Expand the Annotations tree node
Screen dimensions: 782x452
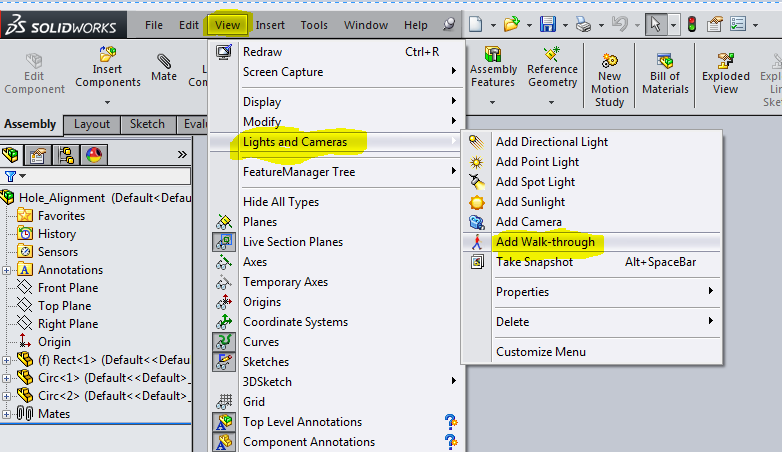point(8,270)
